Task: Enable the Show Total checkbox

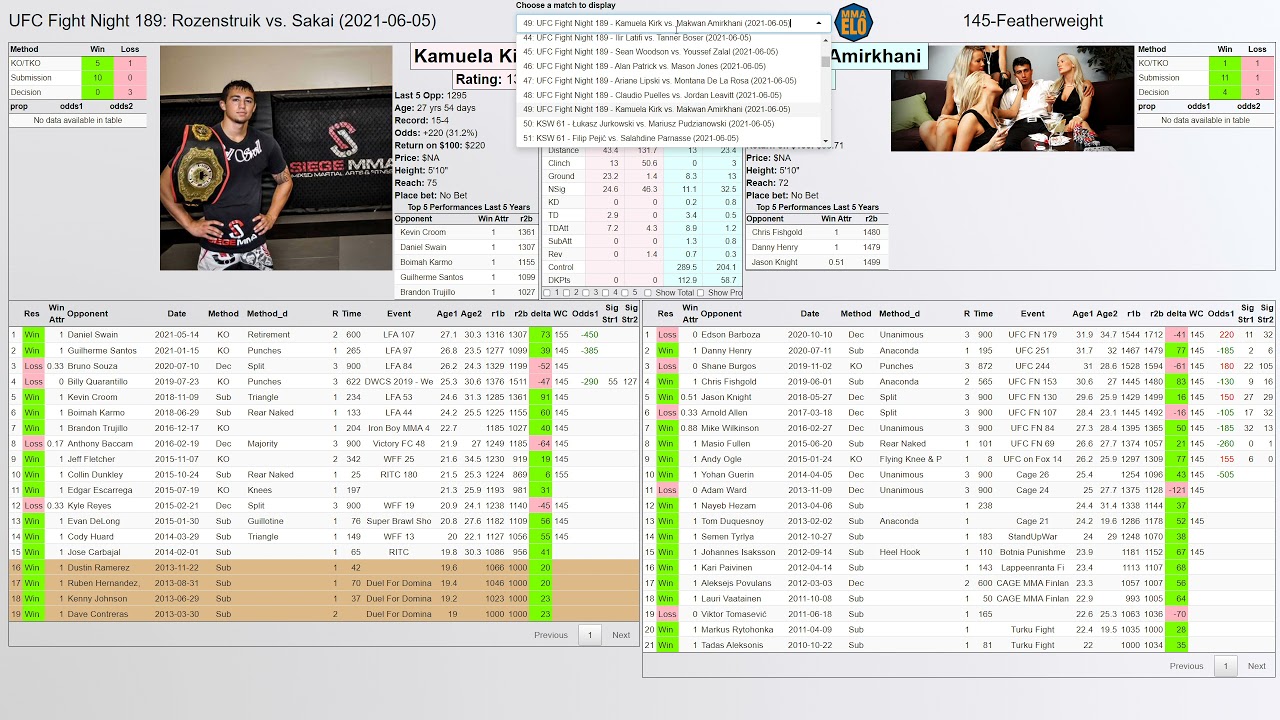Action: 648,293
